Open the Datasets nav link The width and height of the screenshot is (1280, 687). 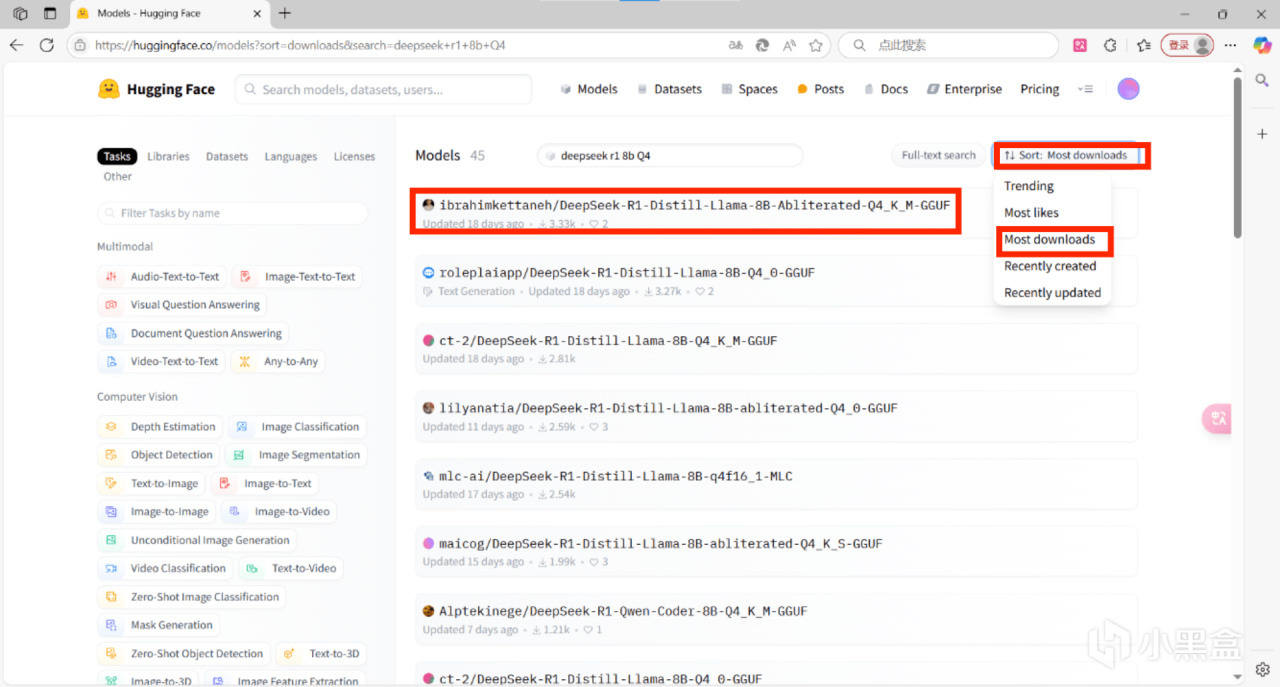(x=669, y=89)
